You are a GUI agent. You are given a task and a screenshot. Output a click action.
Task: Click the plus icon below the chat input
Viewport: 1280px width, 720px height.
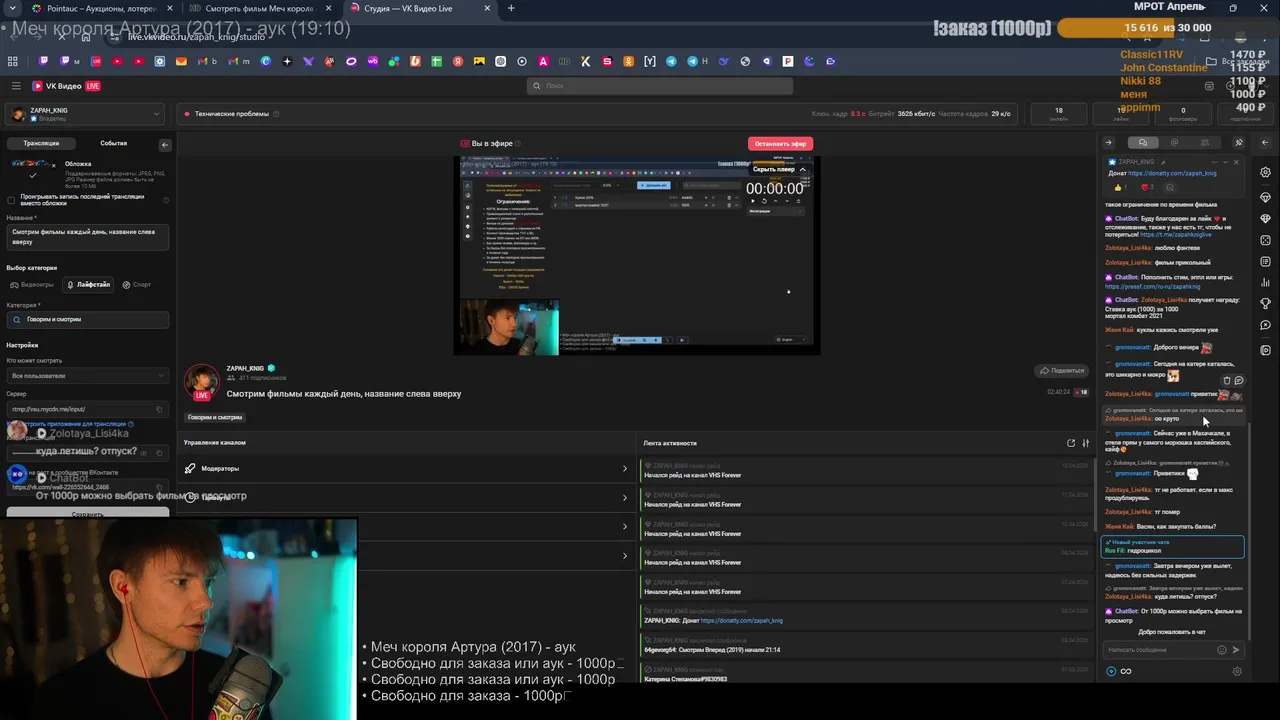[x=1111, y=671]
